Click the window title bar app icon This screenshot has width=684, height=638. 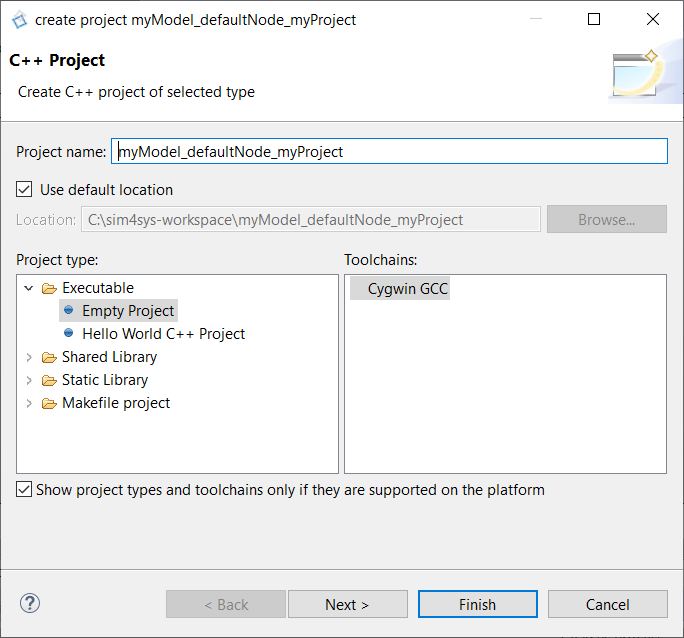point(20,20)
